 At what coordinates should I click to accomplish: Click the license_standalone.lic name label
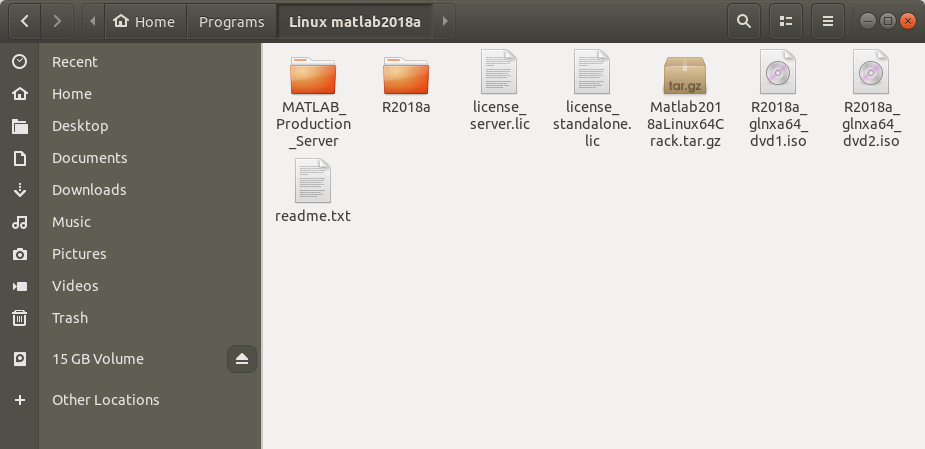592,124
